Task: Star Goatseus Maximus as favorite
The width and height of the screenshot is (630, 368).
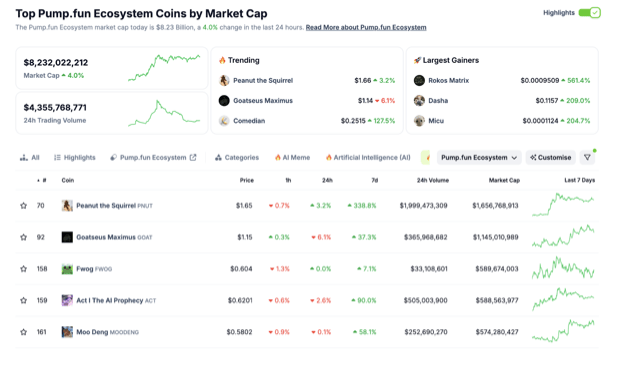Action: (x=23, y=237)
